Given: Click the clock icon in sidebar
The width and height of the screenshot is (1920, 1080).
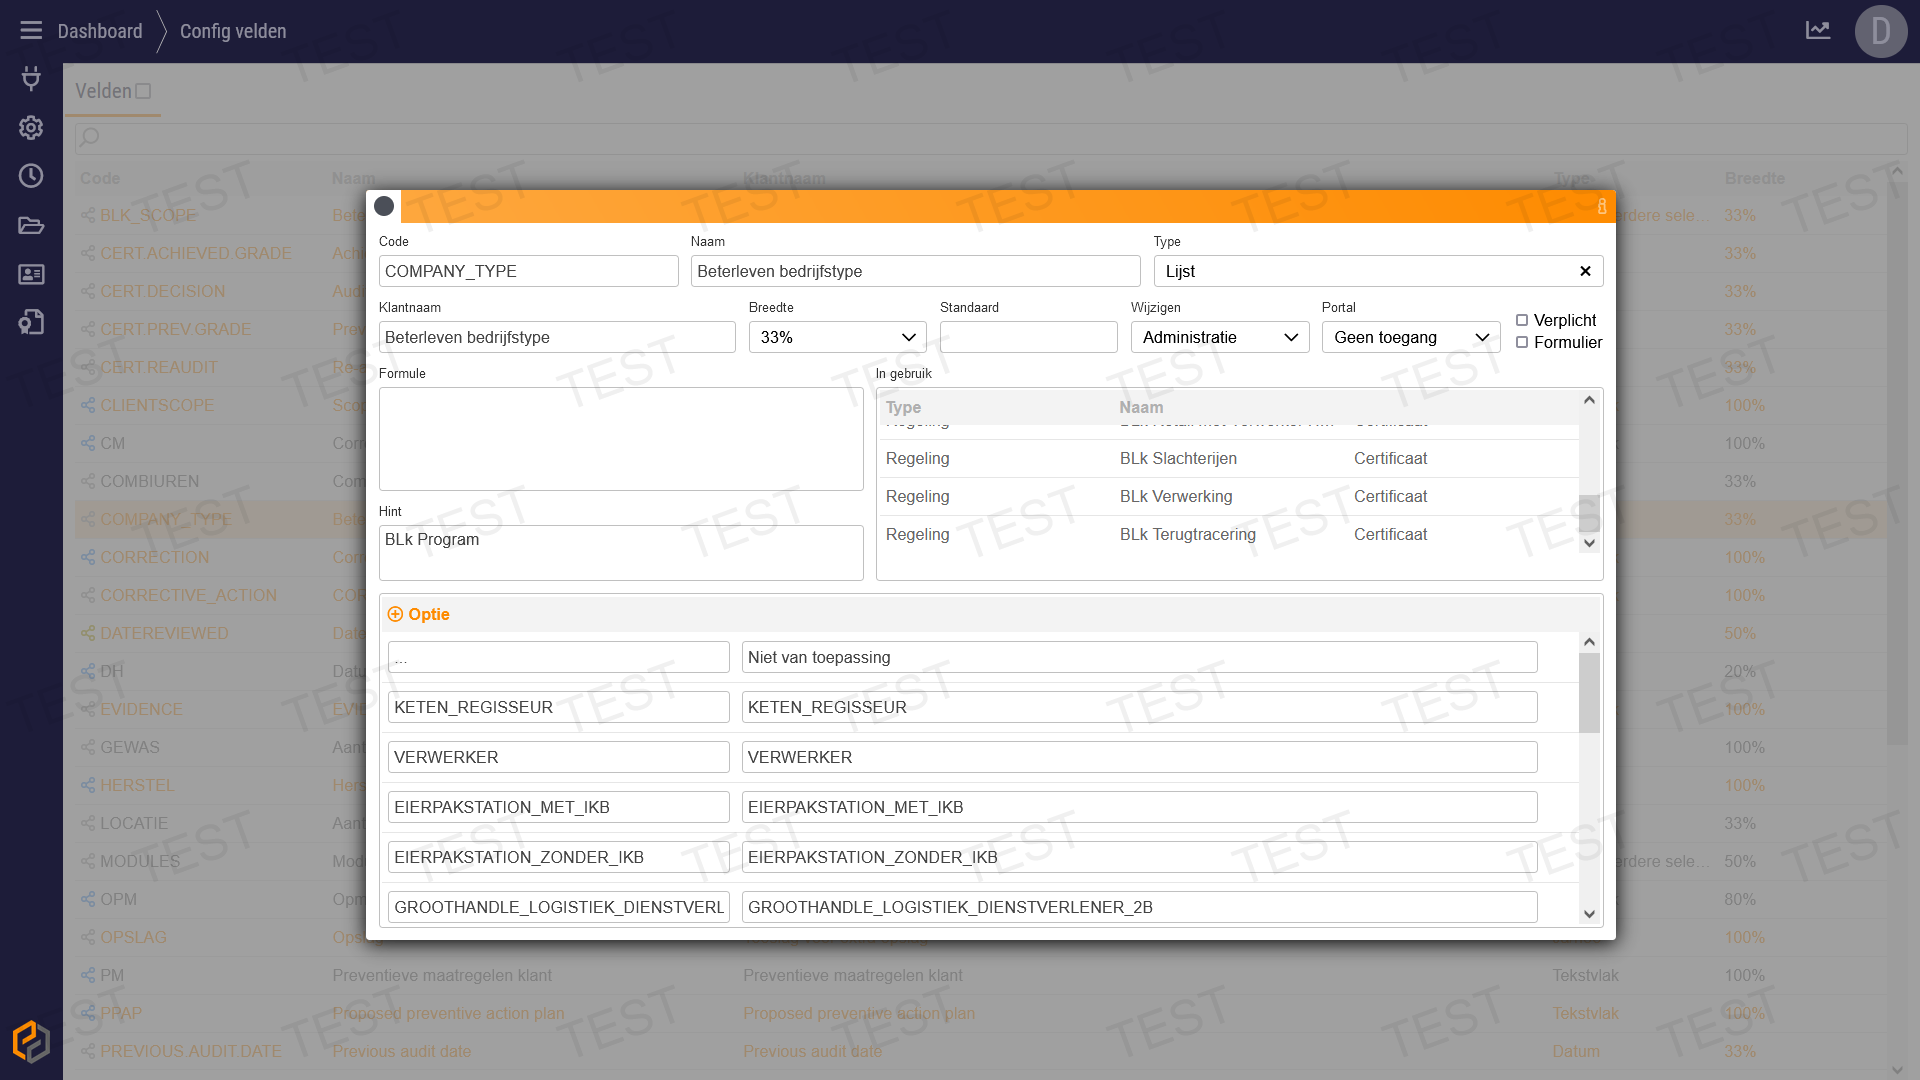Looking at the screenshot, I should point(31,176).
